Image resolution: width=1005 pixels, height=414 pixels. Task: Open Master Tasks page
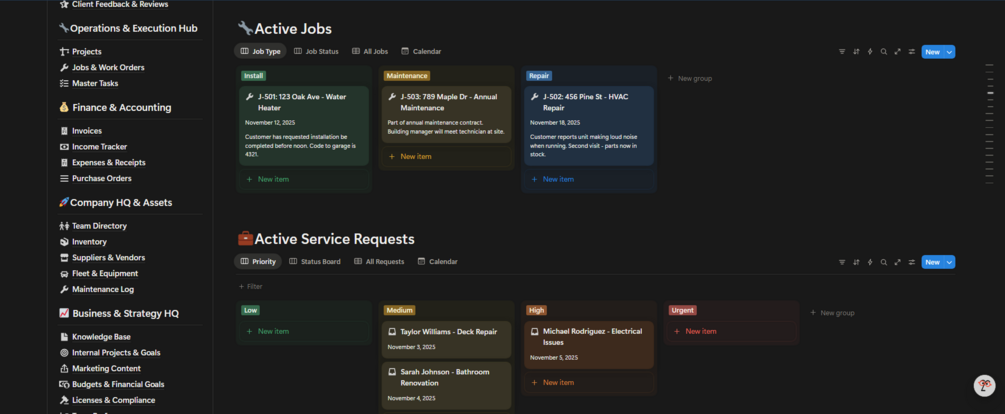(95, 83)
